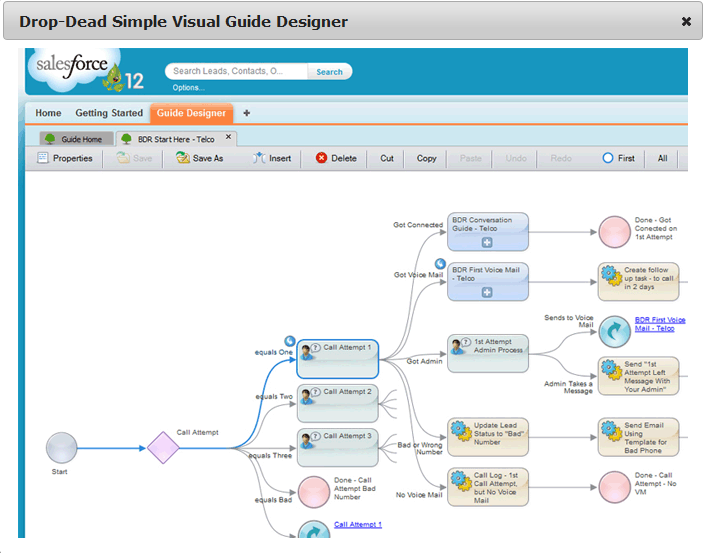The height and width of the screenshot is (553, 704).
Task: Click the search leads input field
Action: click(x=237, y=72)
